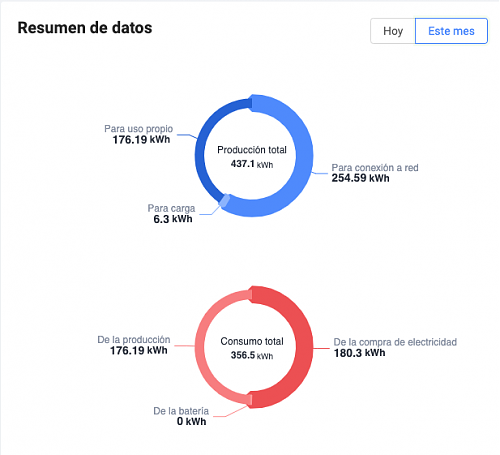Click the 254.59 kWh value
This screenshot has height=455, width=500.
click(x=360, y=178)
